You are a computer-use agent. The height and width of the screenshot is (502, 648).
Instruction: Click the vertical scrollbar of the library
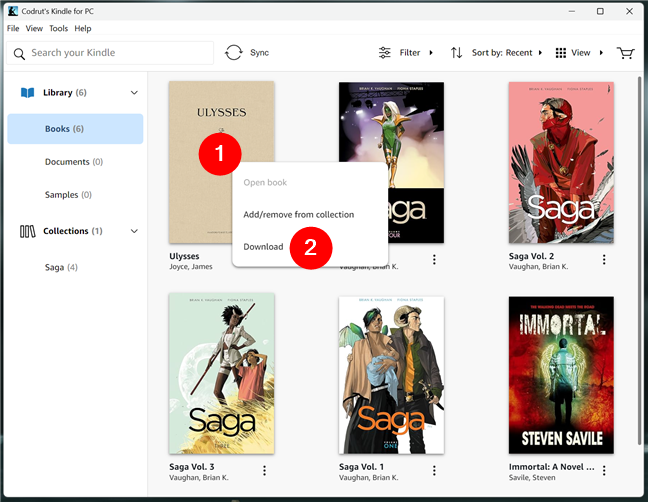pyautogui.click(x=639, y=260)
